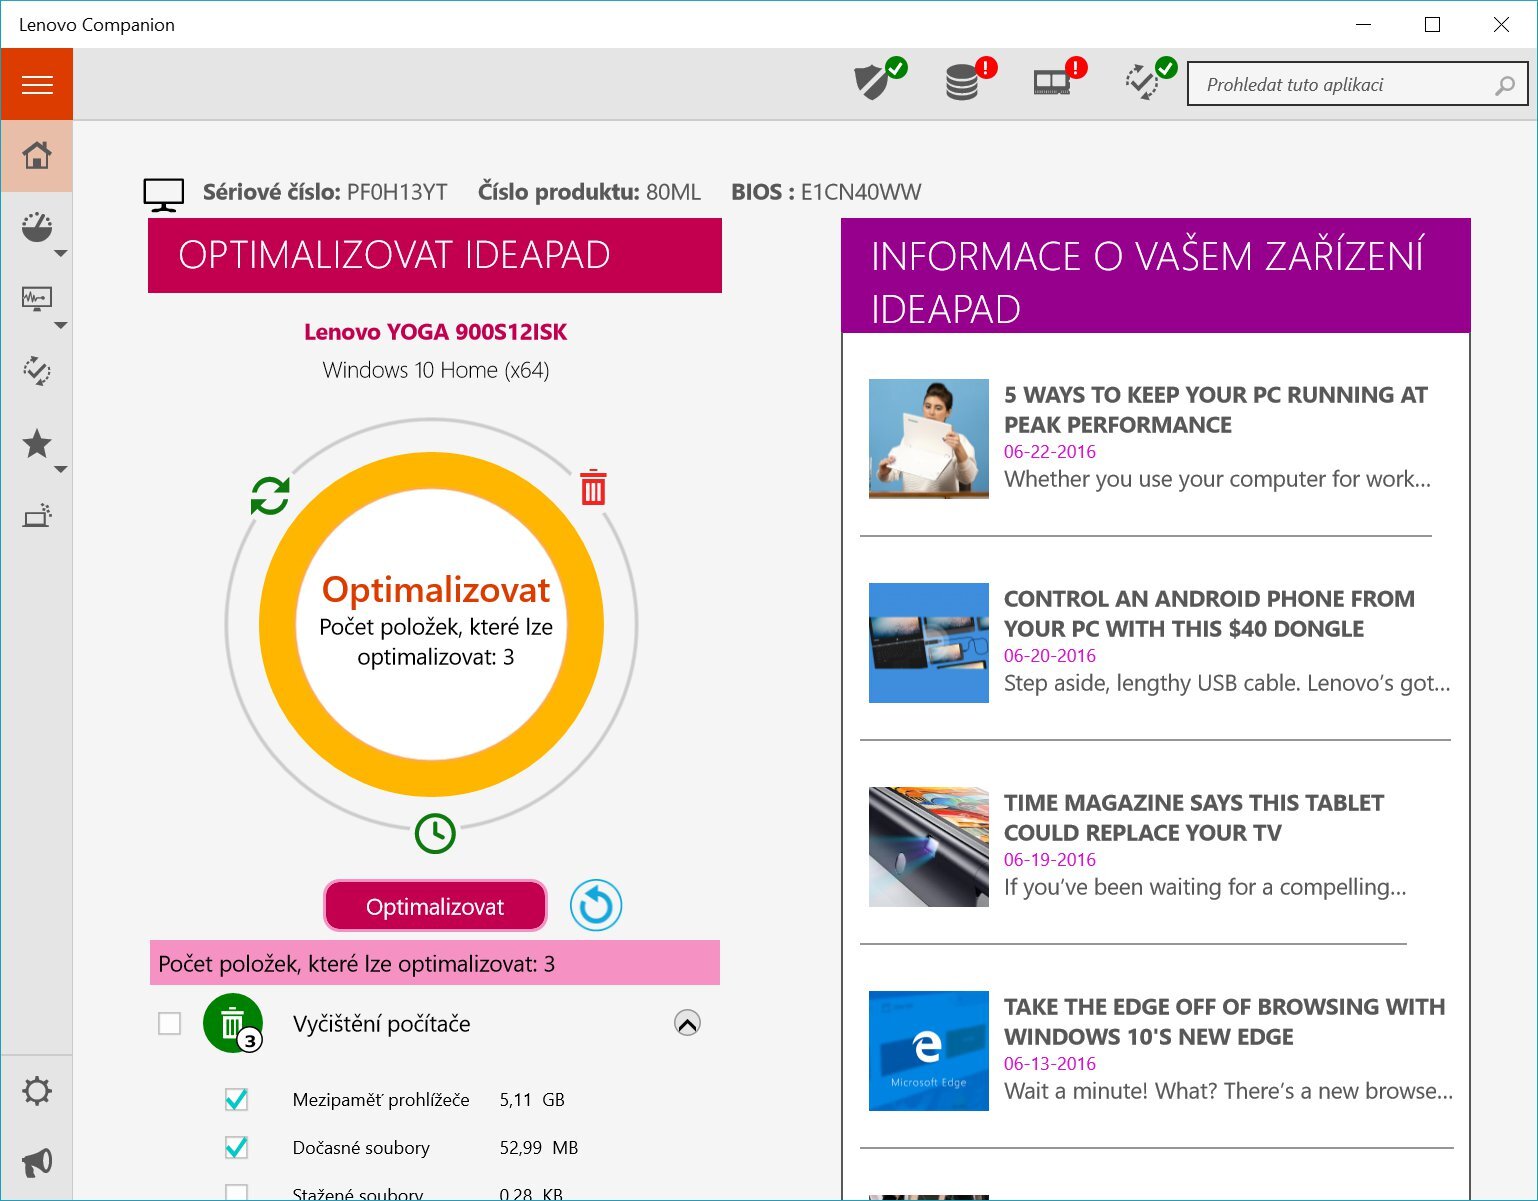Image resolution: width=1538 pixels, height=1201 pixels.
Task: Uncheck Dočasné soubory checkbox
Action: tap(237, 1148)
